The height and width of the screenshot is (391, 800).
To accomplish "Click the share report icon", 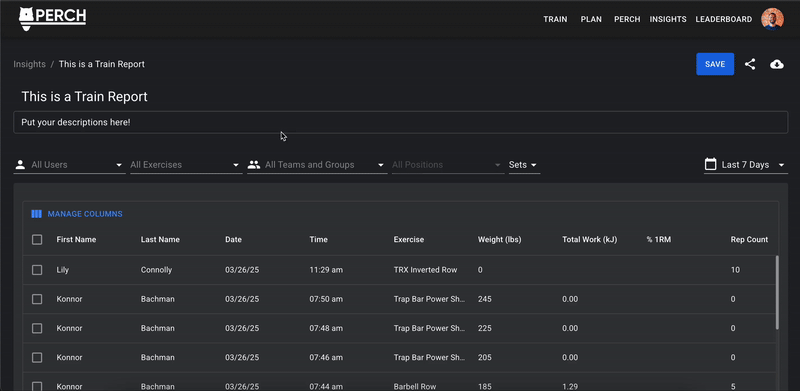I will pyautogui.click(x=749, y=64).
